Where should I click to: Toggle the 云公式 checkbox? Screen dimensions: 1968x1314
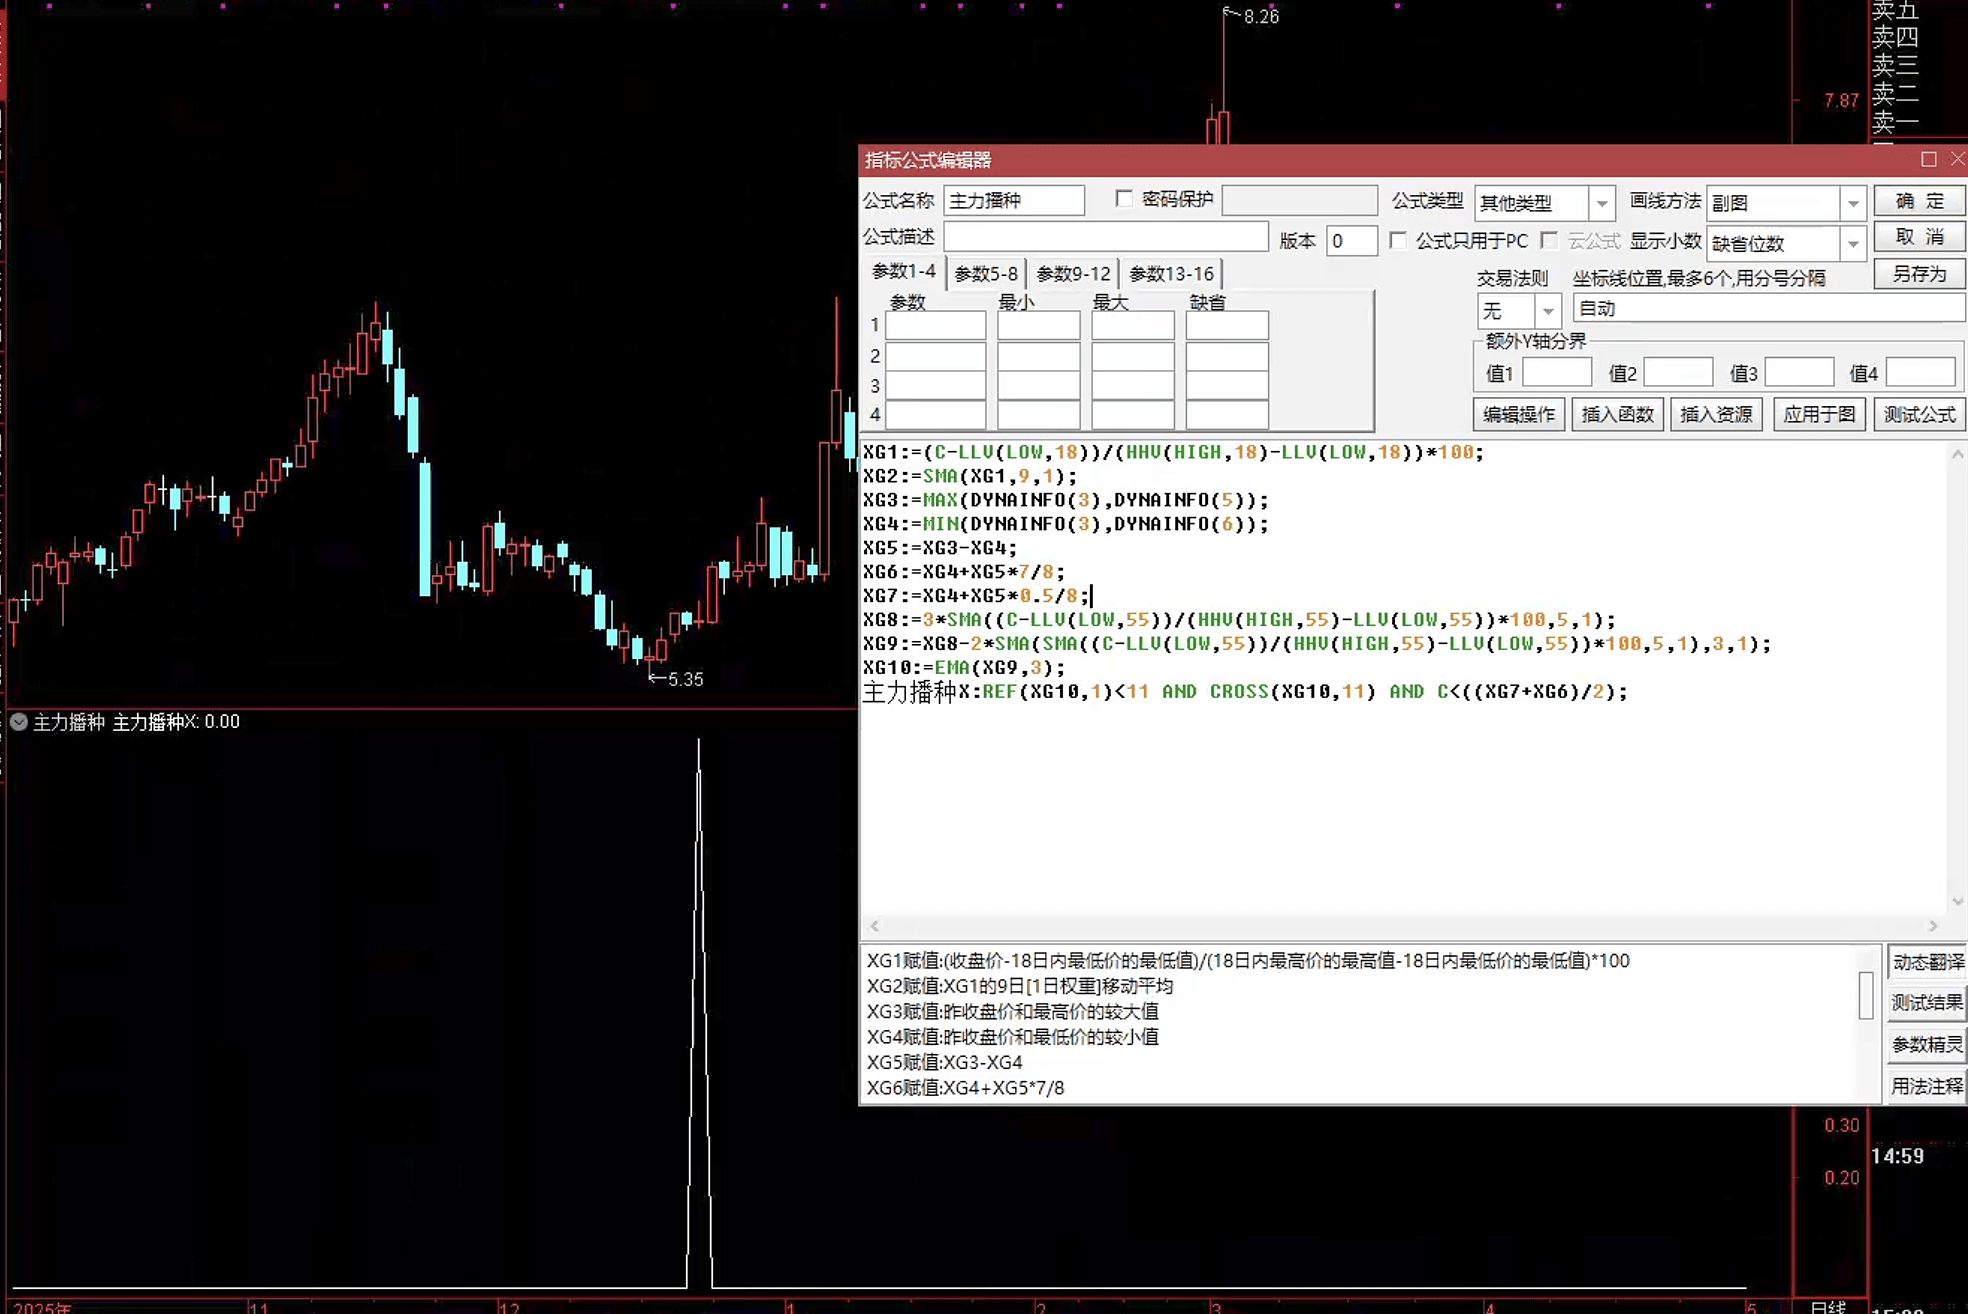pyautogui.click(x=1549, y=241)
